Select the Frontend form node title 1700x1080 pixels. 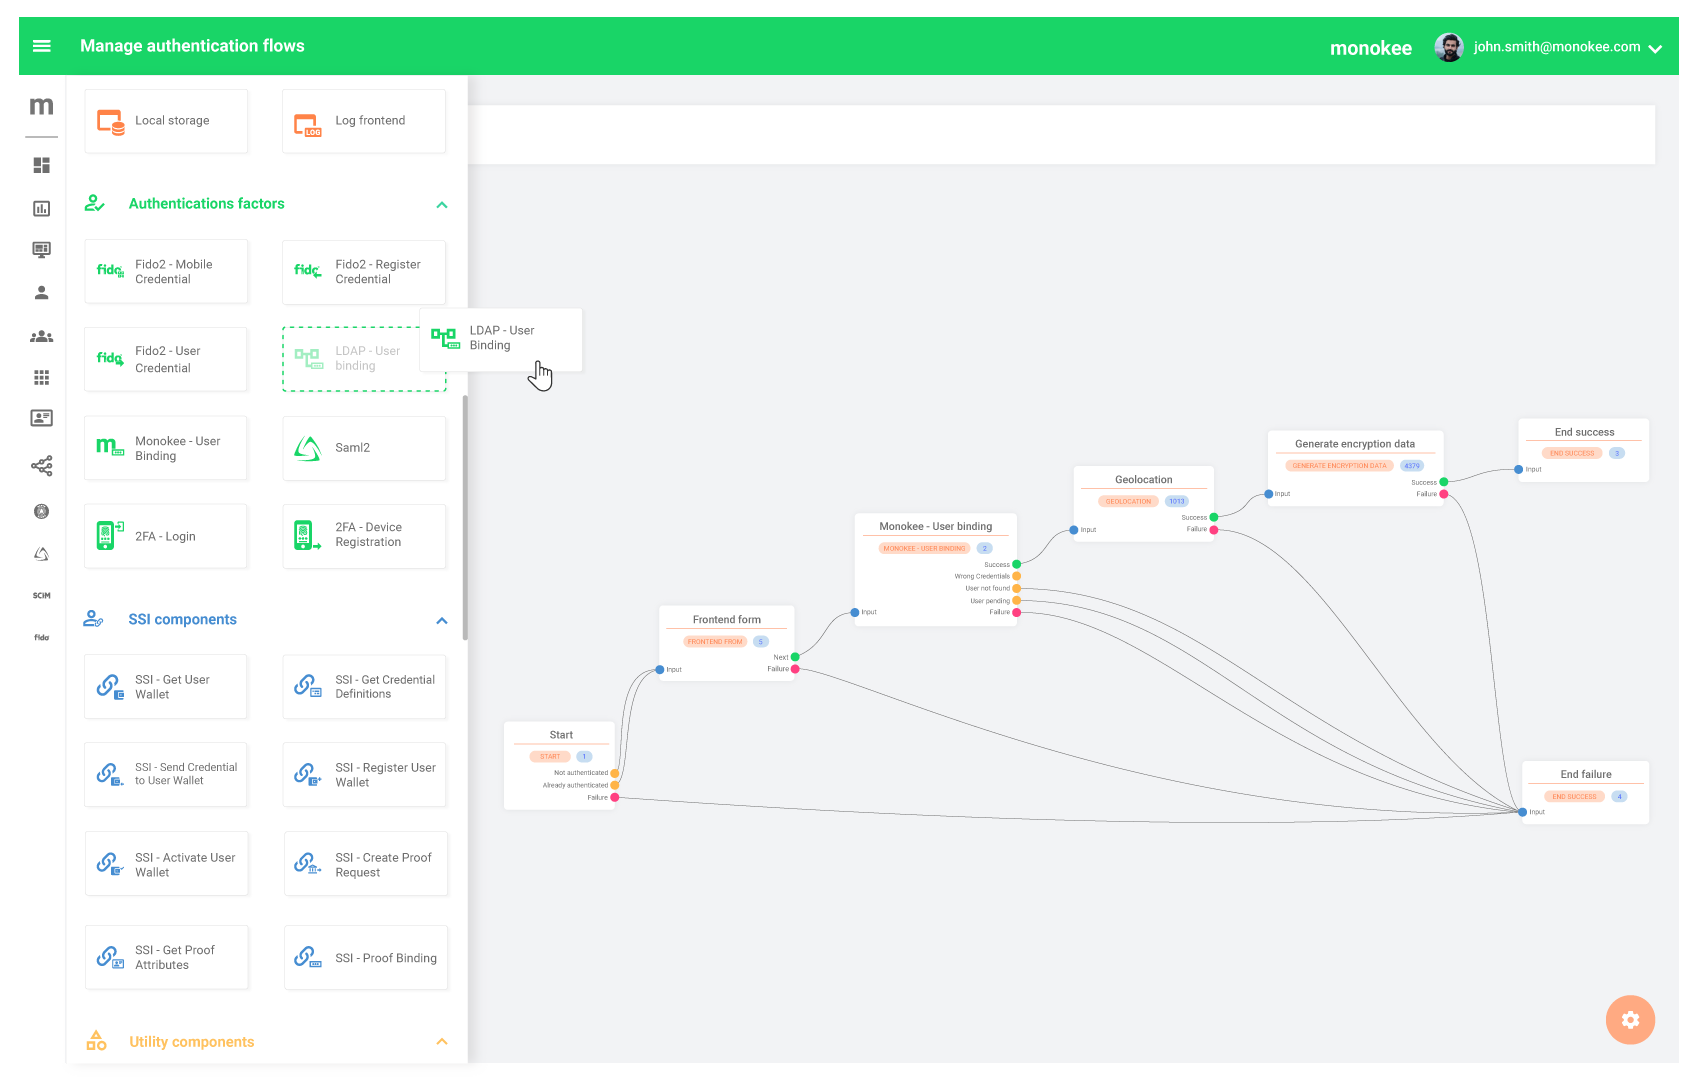pyautogui.click(x=727, y=620)
